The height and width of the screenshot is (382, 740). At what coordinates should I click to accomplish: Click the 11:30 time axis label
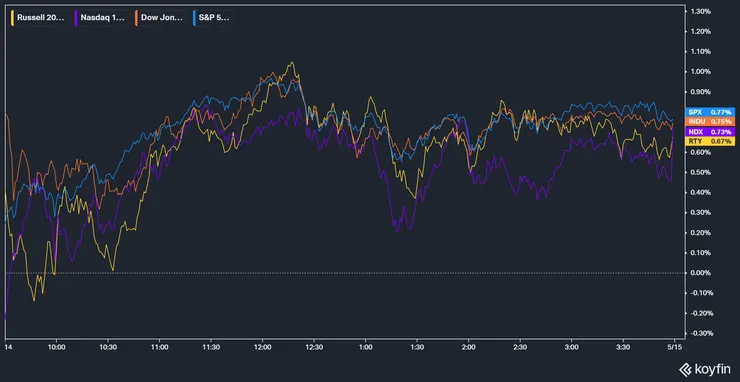211,348
